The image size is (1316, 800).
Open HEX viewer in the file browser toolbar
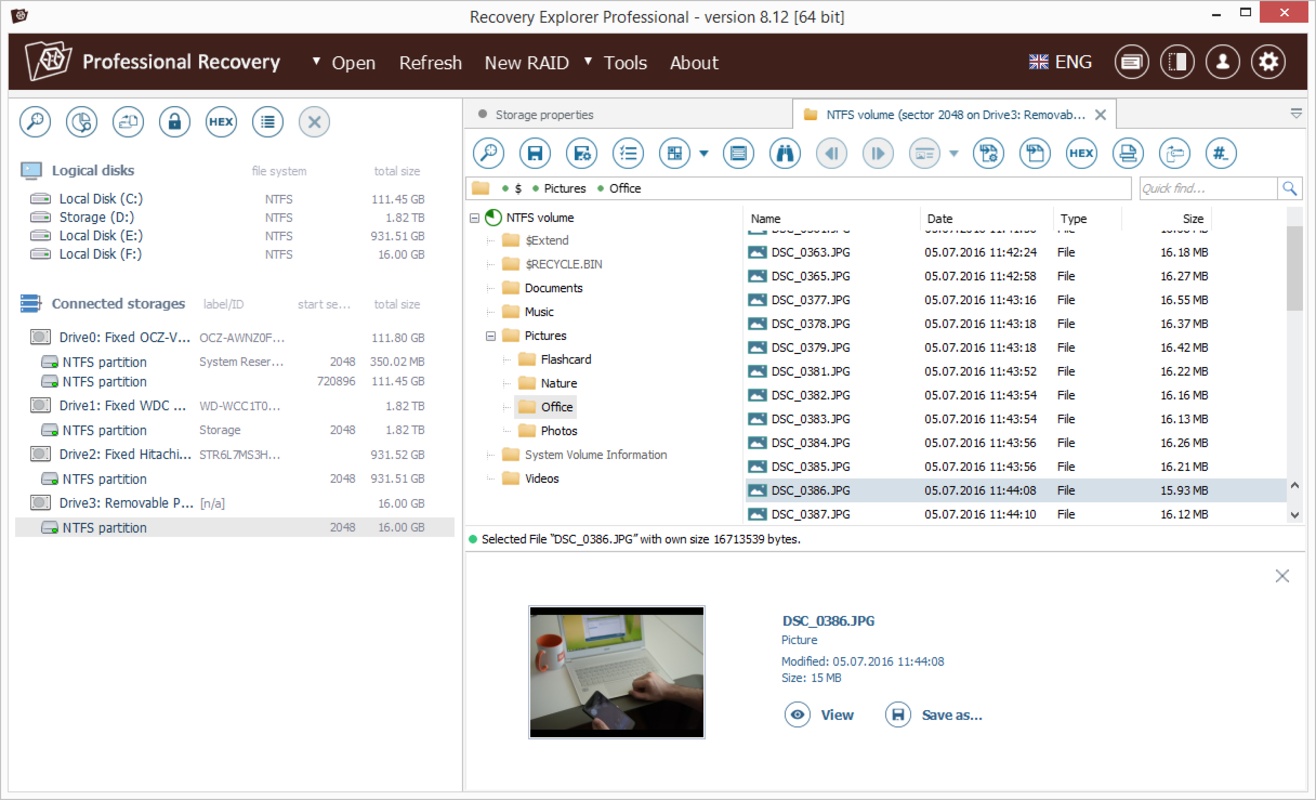coord(1081,154)
